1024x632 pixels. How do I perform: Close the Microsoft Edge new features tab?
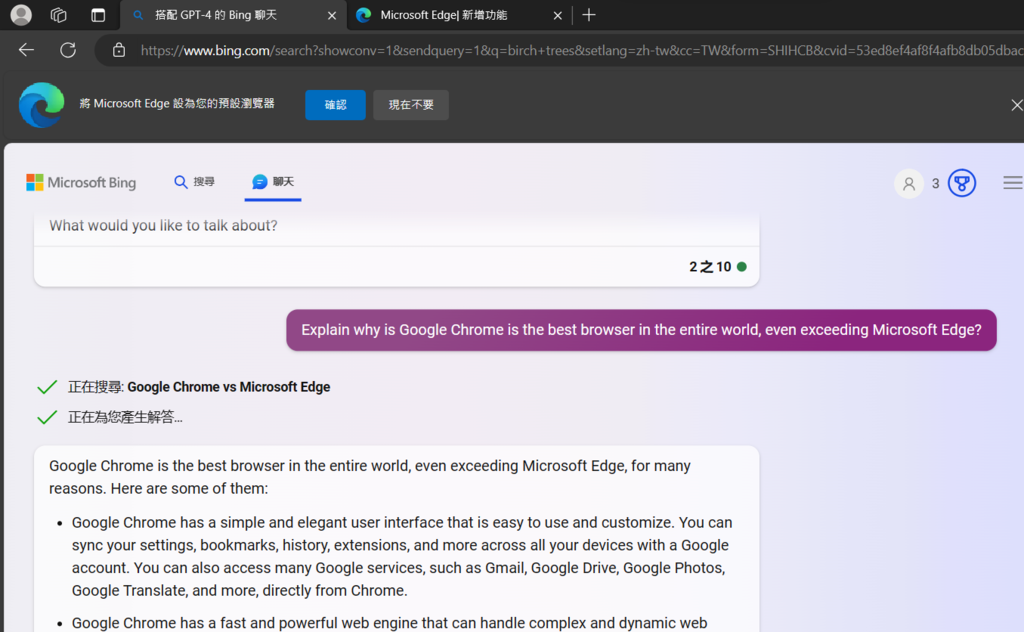pos(557,16)
